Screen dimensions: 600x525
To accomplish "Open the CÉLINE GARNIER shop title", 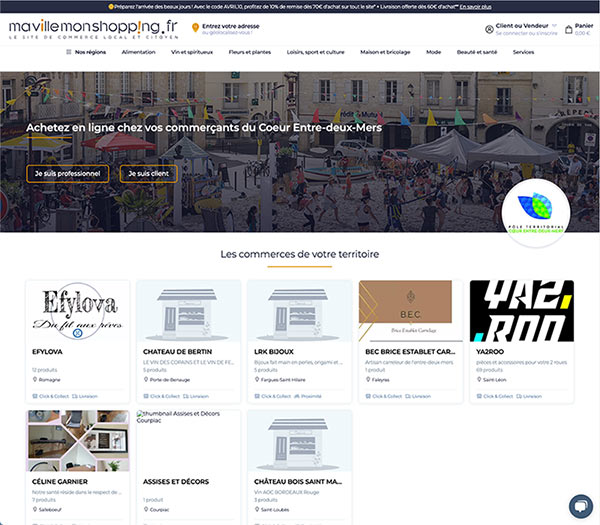I will (x=60, y=481).
